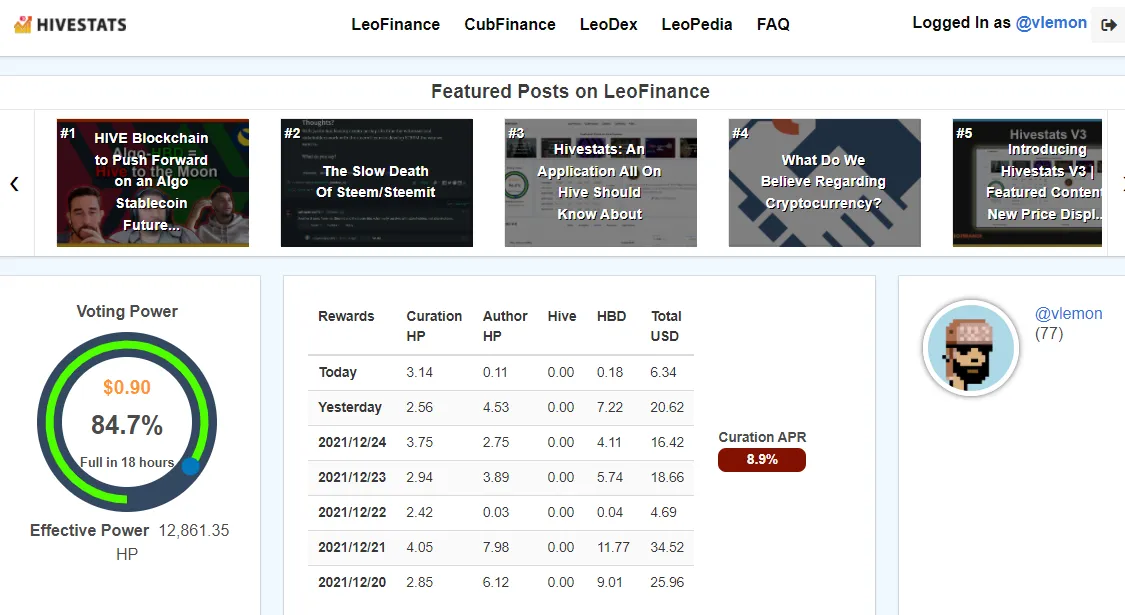Click the Curation APR label

(762, 437)
